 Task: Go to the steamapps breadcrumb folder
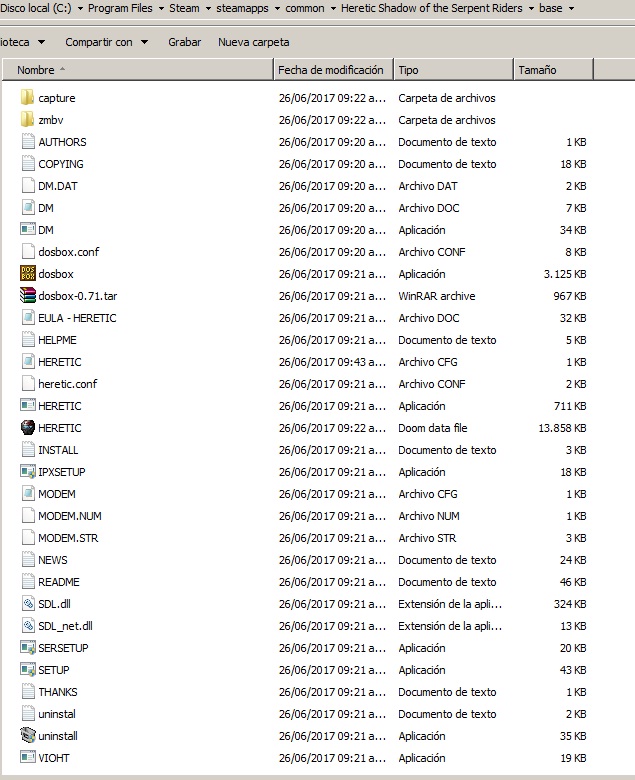click(x=242, y=8)
